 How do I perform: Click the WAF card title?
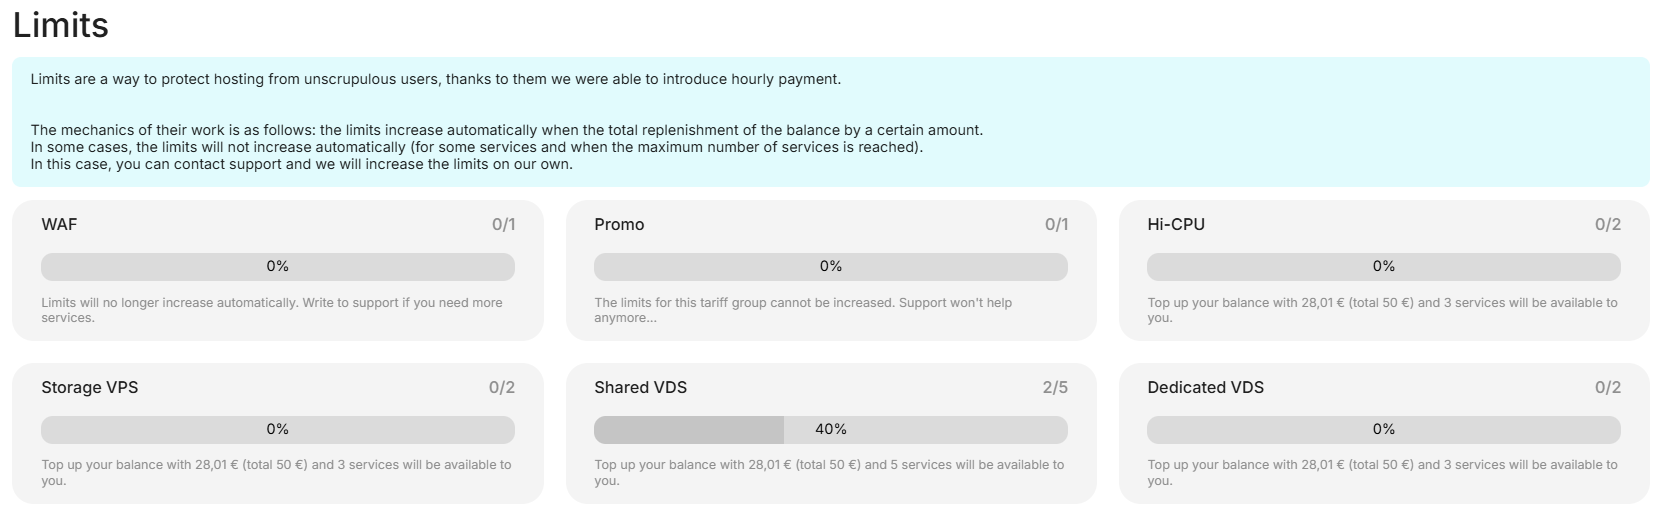tap(59, 224)
